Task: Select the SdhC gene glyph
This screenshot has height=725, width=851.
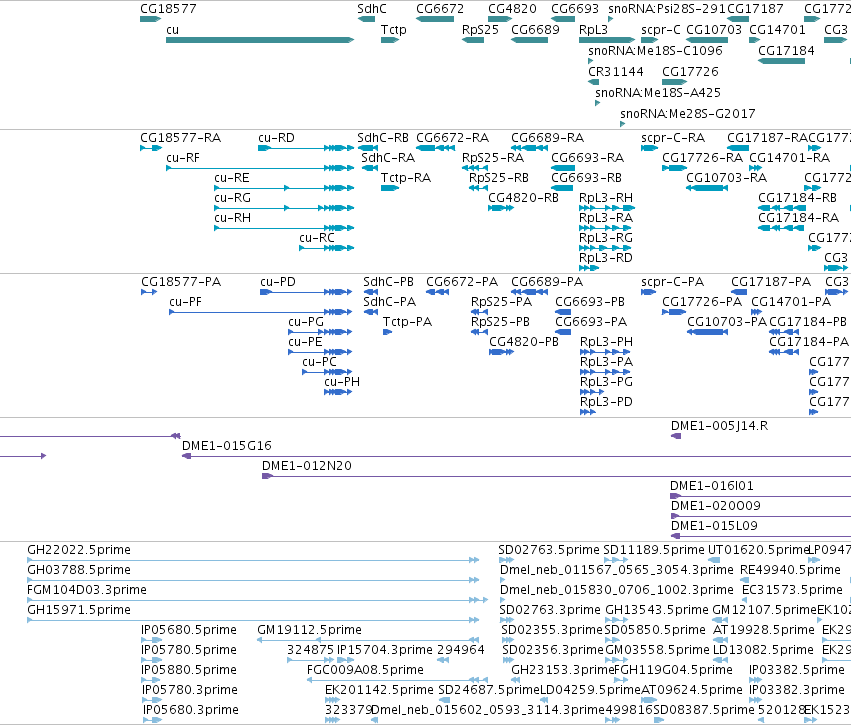Action: (366, 20)
